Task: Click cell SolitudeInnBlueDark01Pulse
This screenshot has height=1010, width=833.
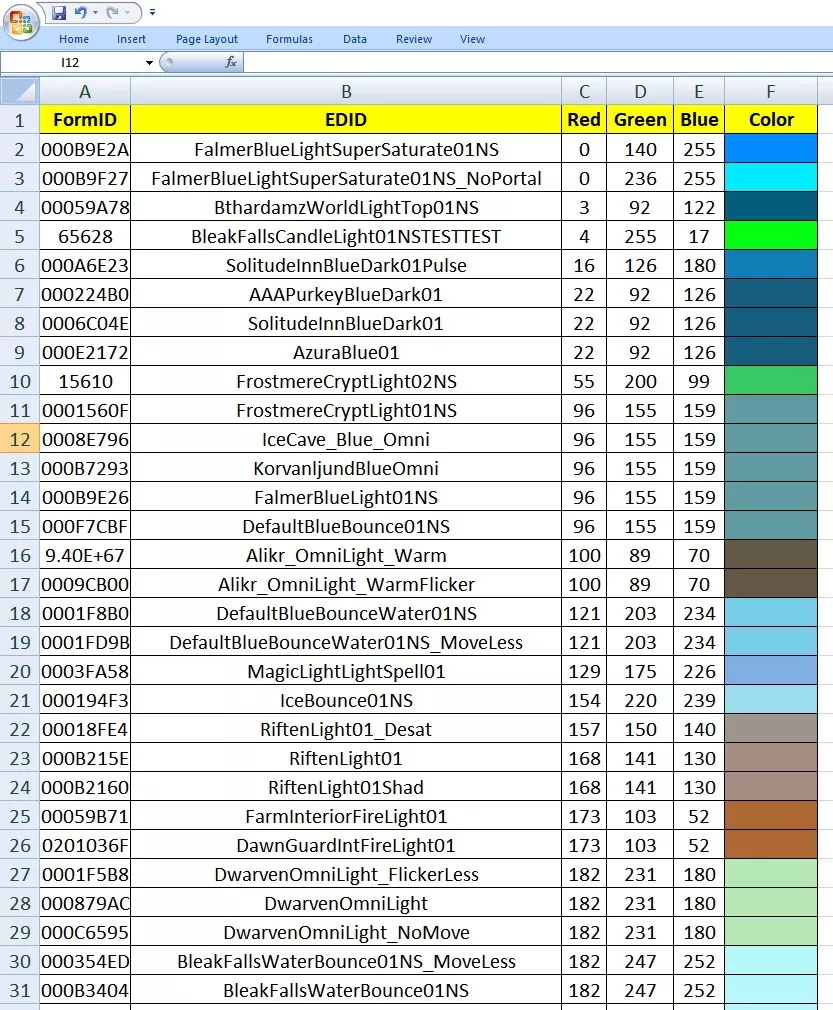Action: (x=346, y=265)
